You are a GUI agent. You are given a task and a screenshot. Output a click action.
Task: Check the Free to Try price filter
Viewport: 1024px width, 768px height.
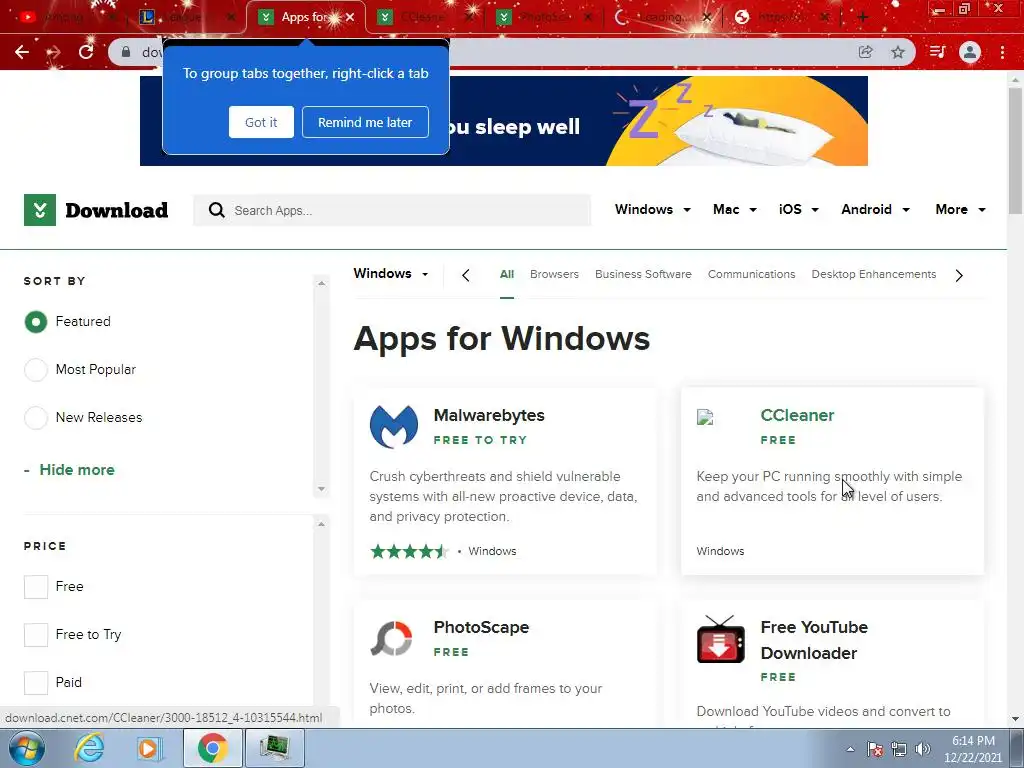click(36, 634)
